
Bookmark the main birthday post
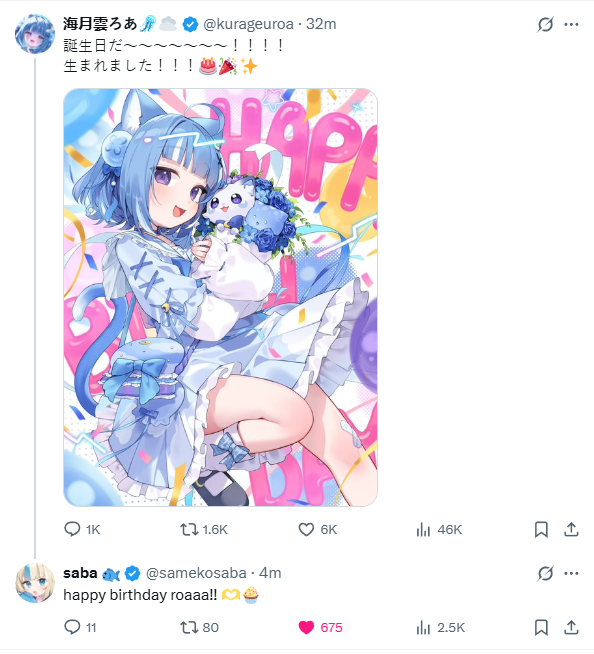pyautogui.click(x=541, y=529)
